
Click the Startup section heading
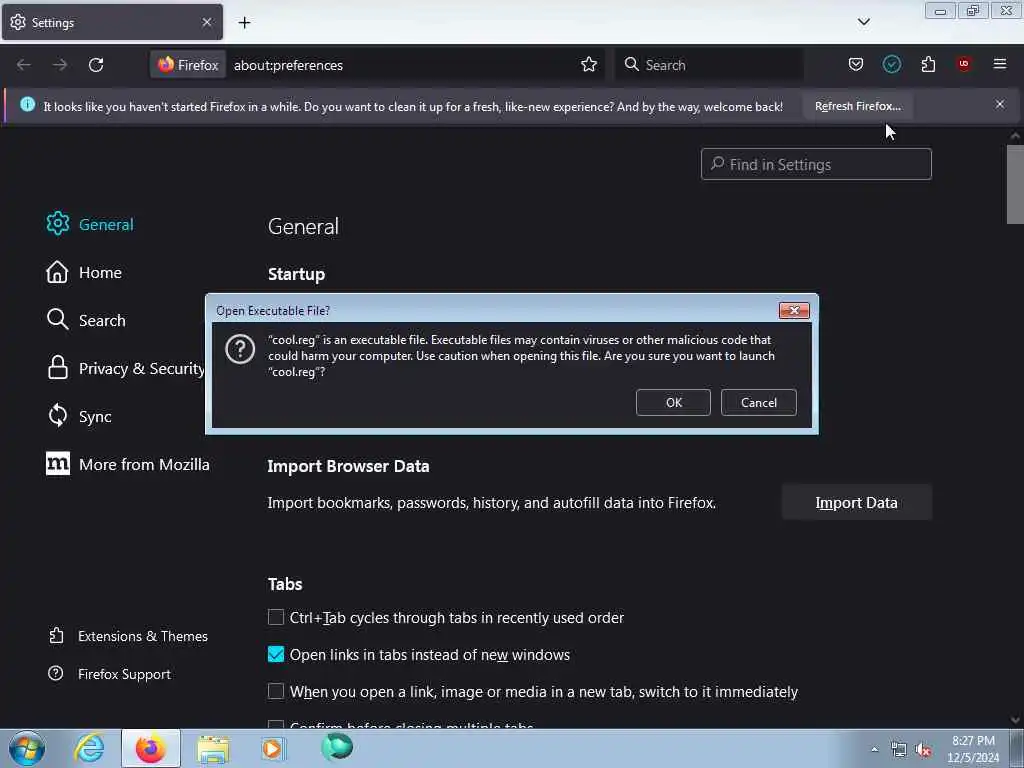[296, 274]
